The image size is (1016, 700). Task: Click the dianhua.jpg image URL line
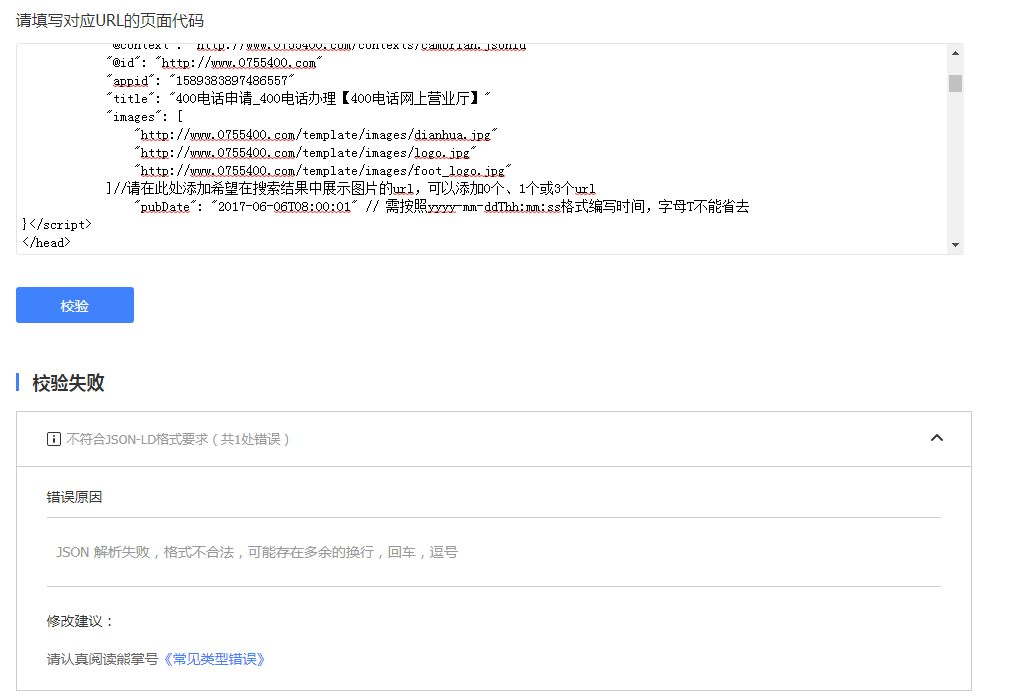click(318, 135)
